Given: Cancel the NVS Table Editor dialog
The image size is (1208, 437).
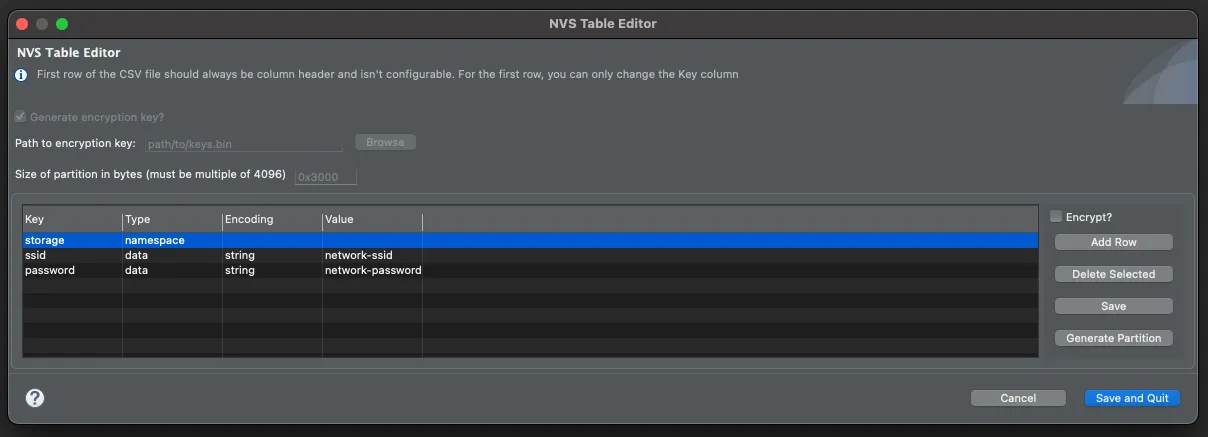Looking at the screenshot, I should (x=1018, y=398).
